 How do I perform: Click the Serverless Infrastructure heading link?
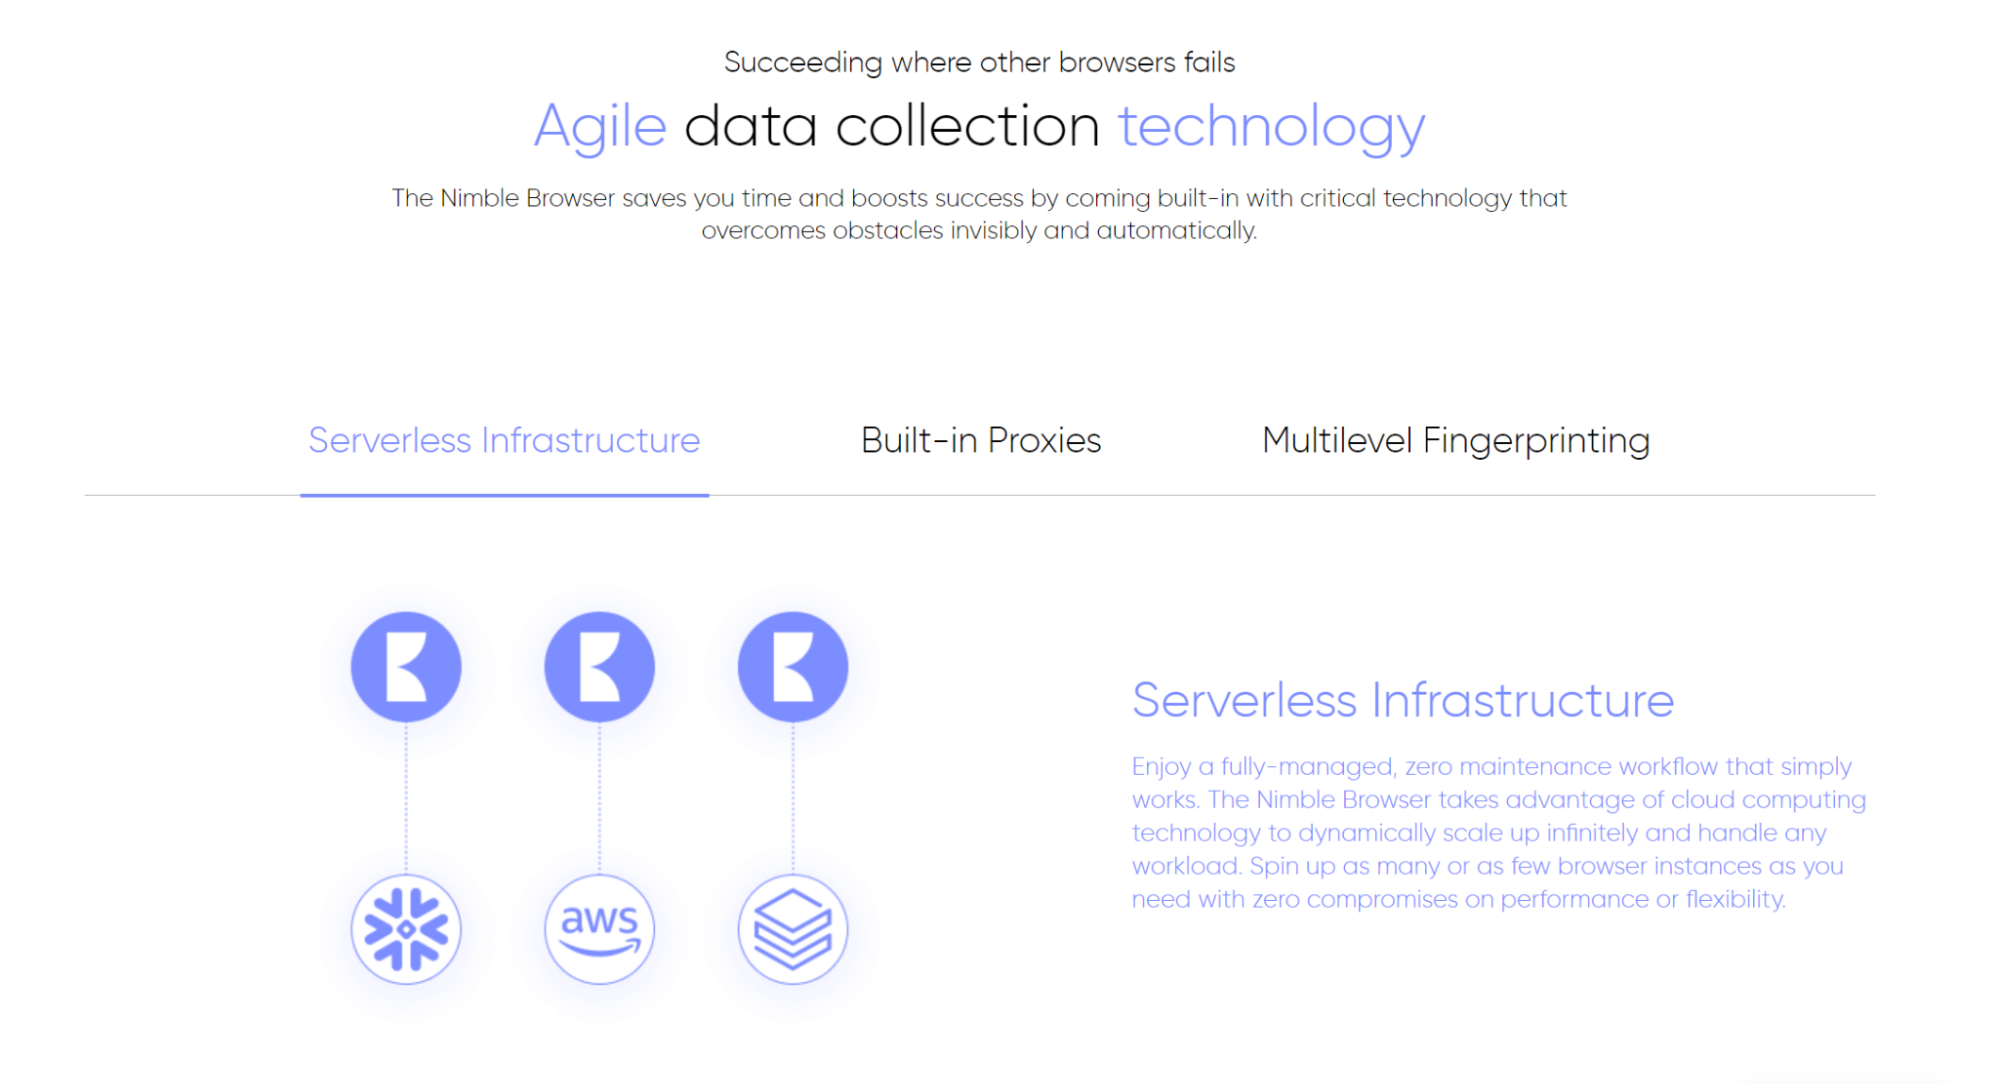pos(504,438)
